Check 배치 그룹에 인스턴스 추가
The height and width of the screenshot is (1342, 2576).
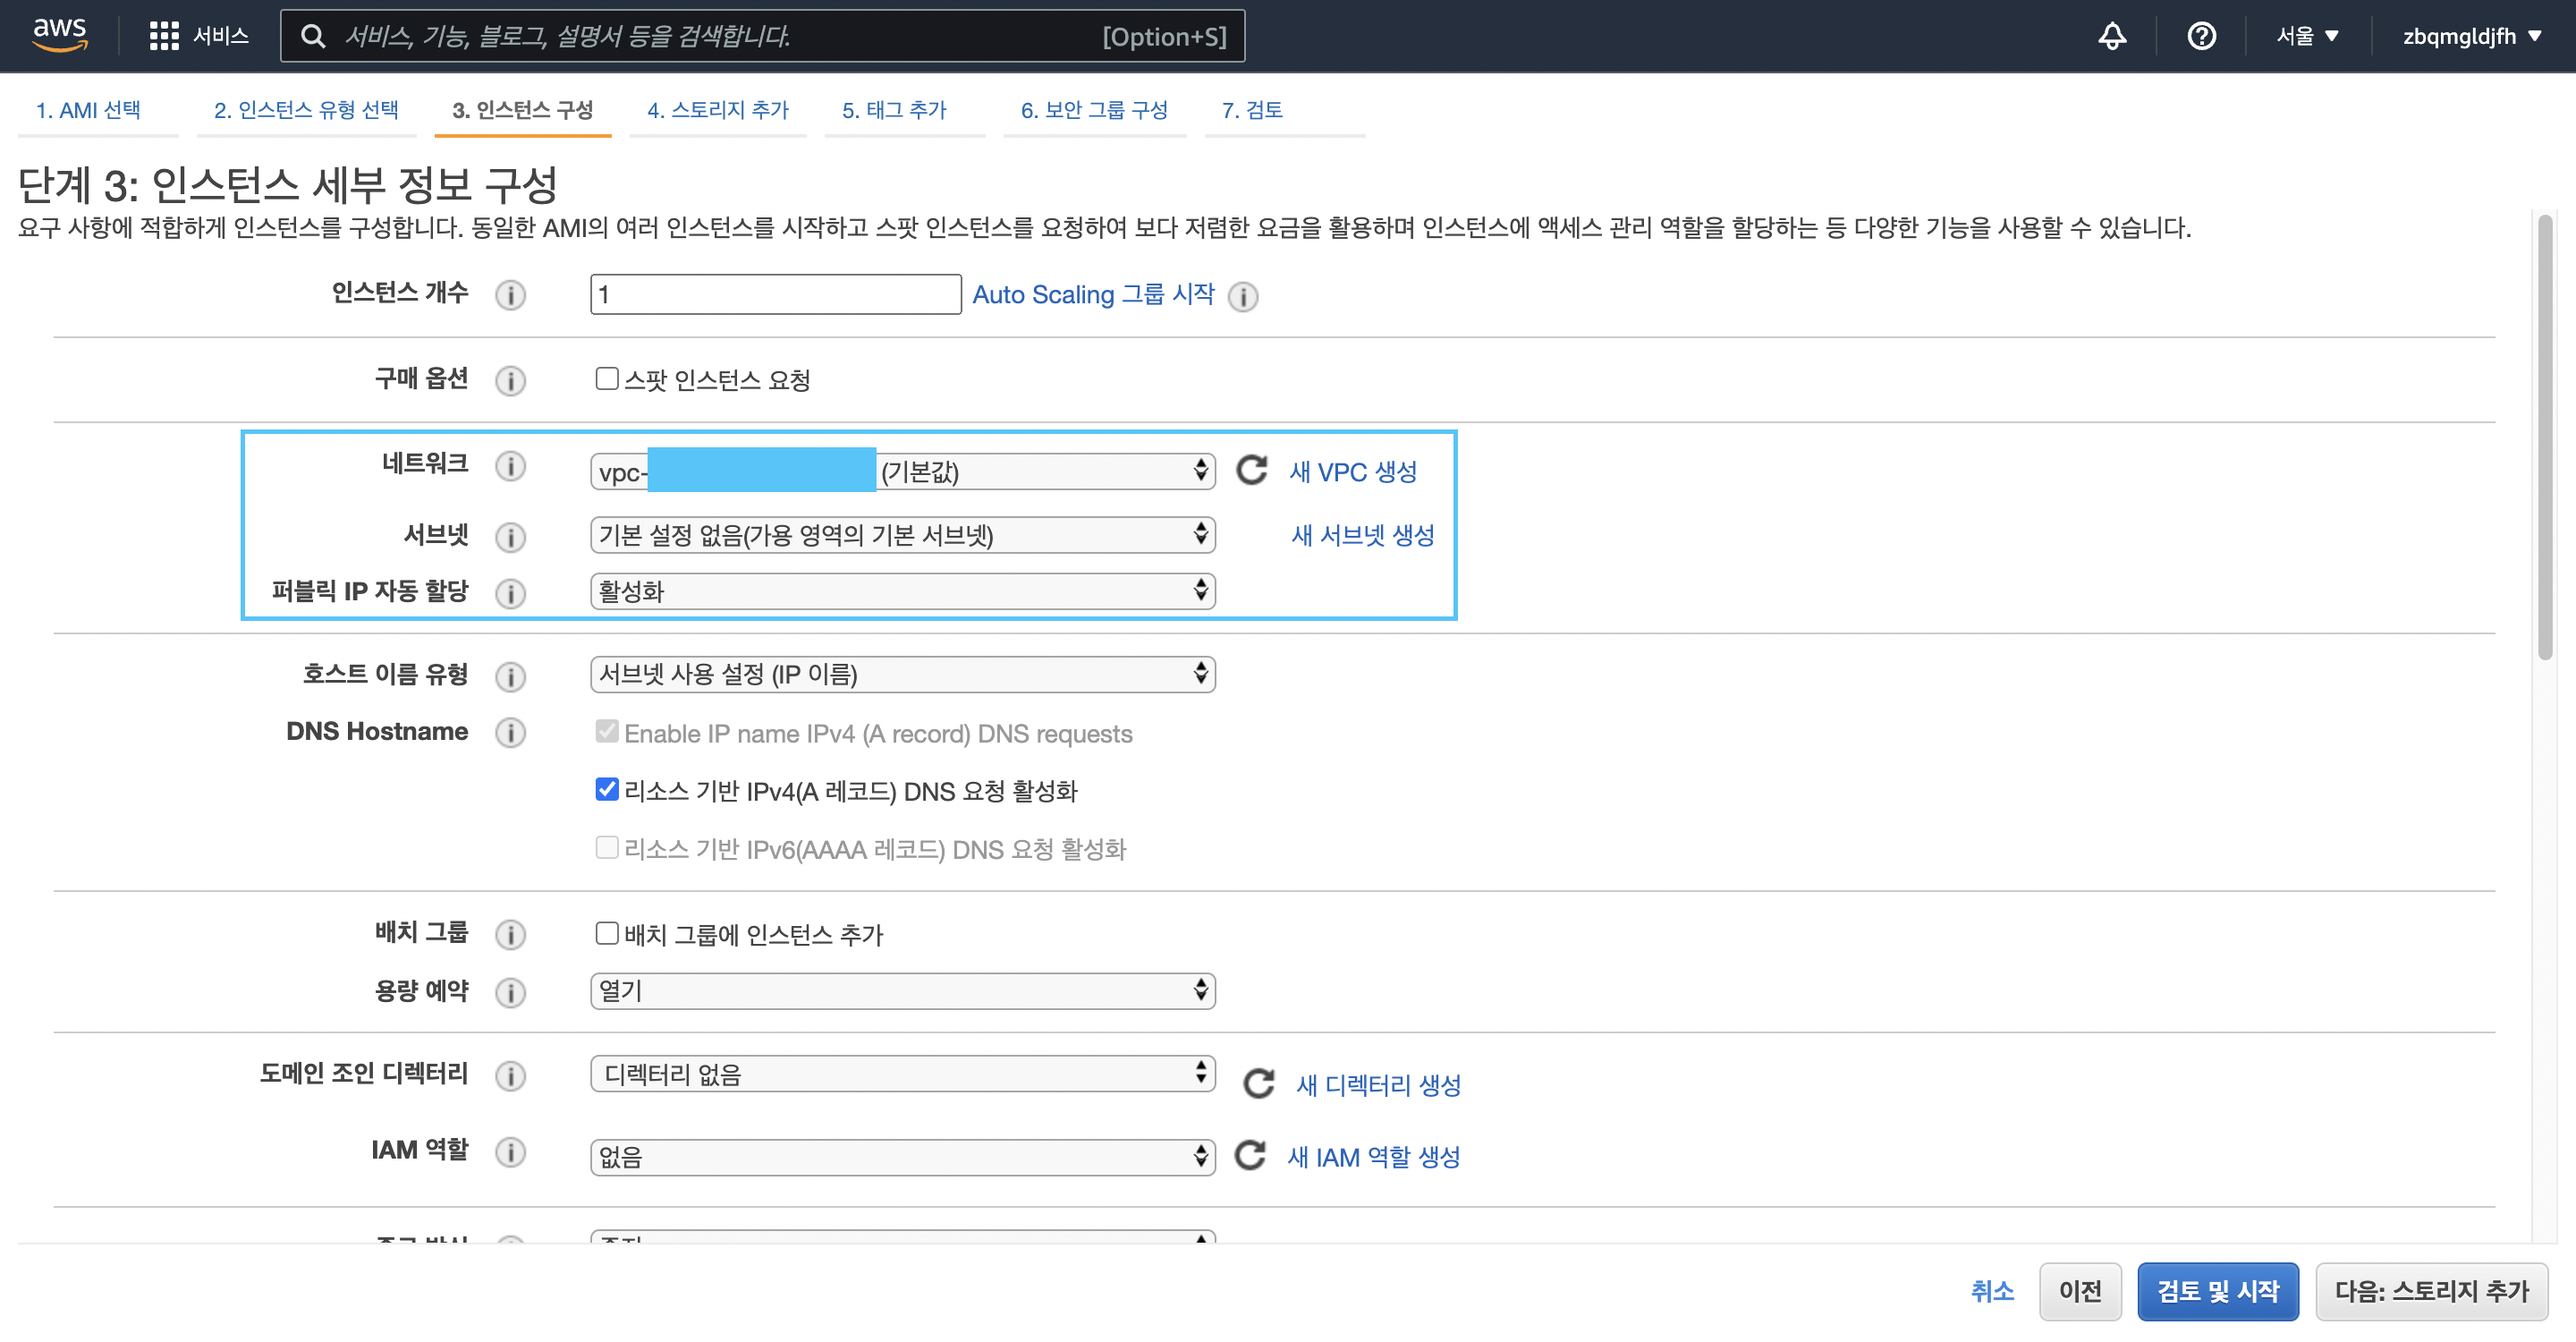[x=606, y=933]
